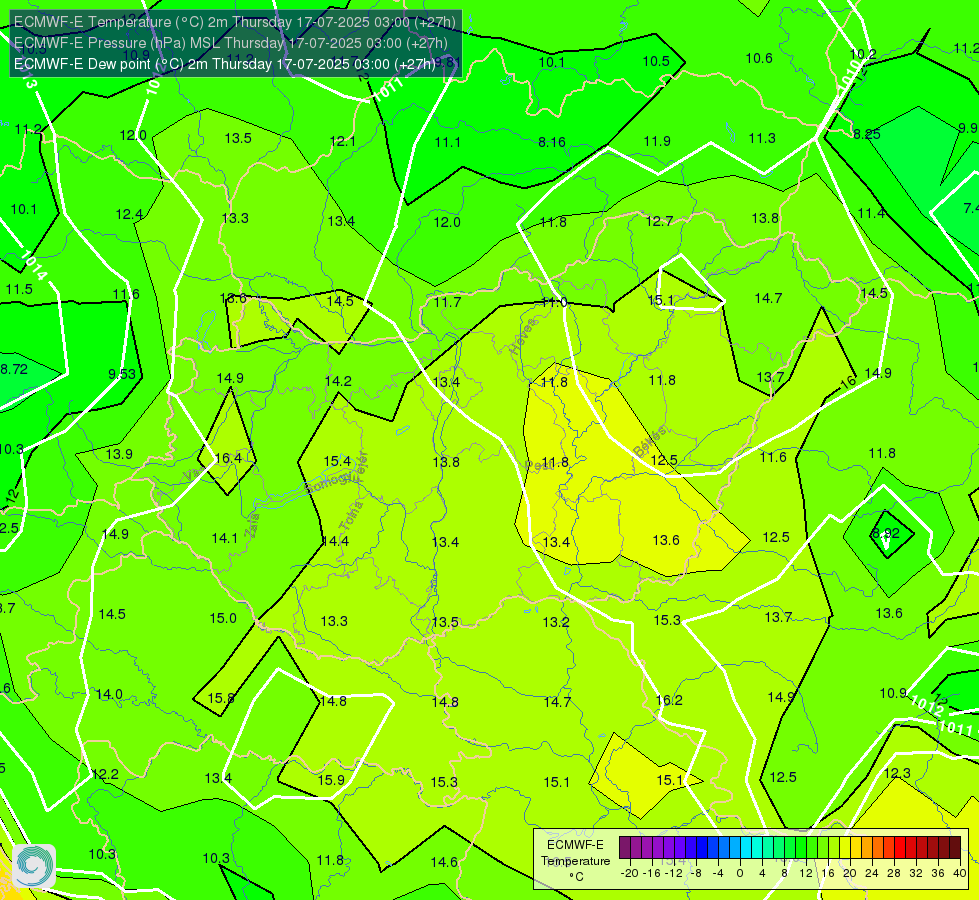Click the swirl weather logo icon
Image resolution: width=979 pixels, height=900 pixels.
click(34, 866)
